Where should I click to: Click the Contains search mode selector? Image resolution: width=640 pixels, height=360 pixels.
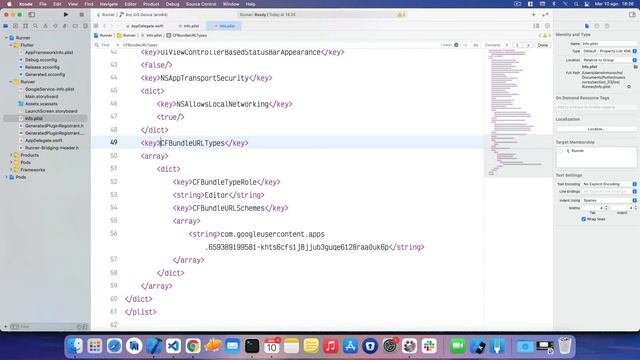(x=496, y=45)
